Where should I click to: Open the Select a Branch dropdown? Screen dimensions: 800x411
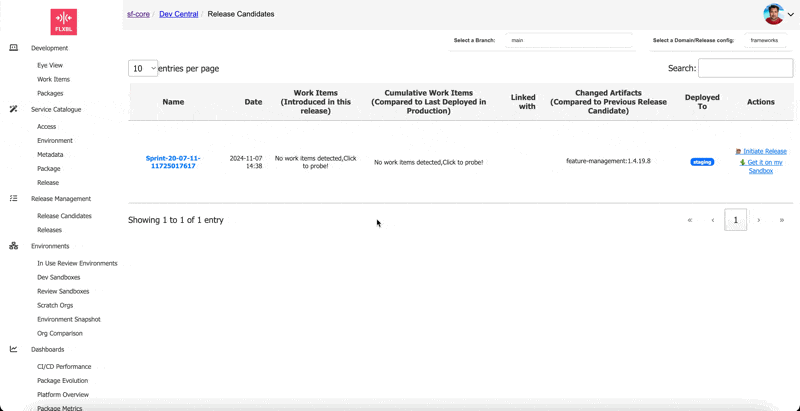568,41
